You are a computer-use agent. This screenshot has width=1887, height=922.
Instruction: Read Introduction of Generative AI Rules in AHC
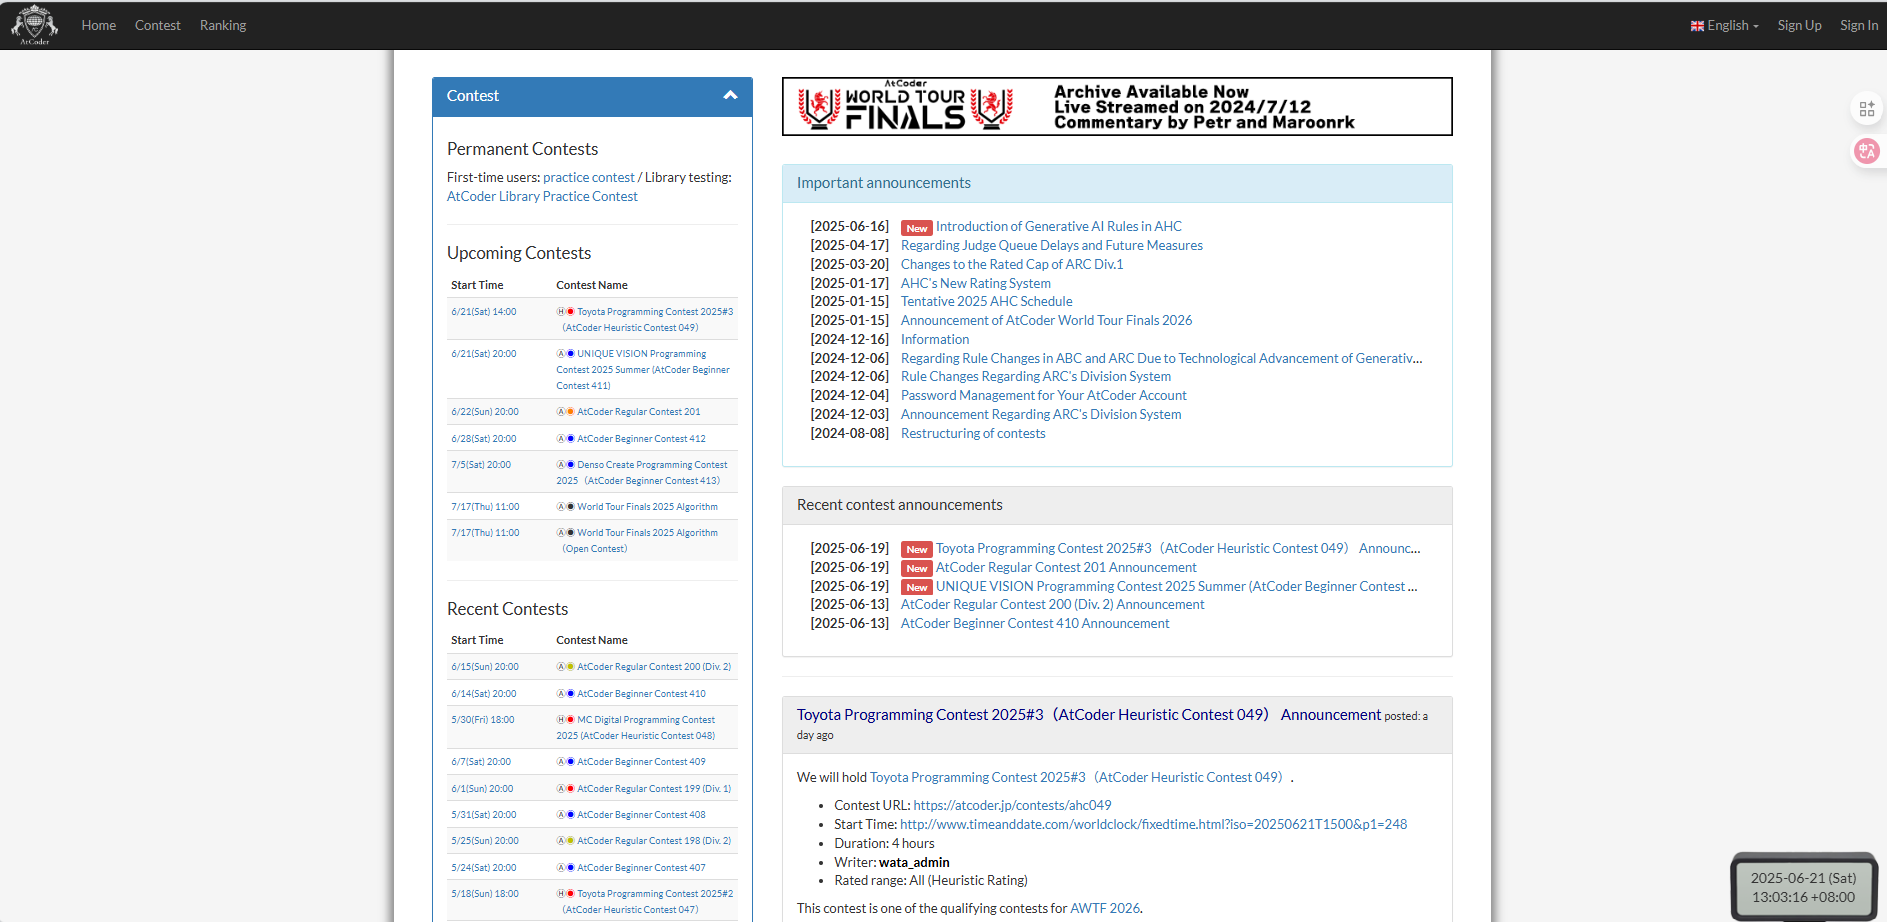(1059, 227)
